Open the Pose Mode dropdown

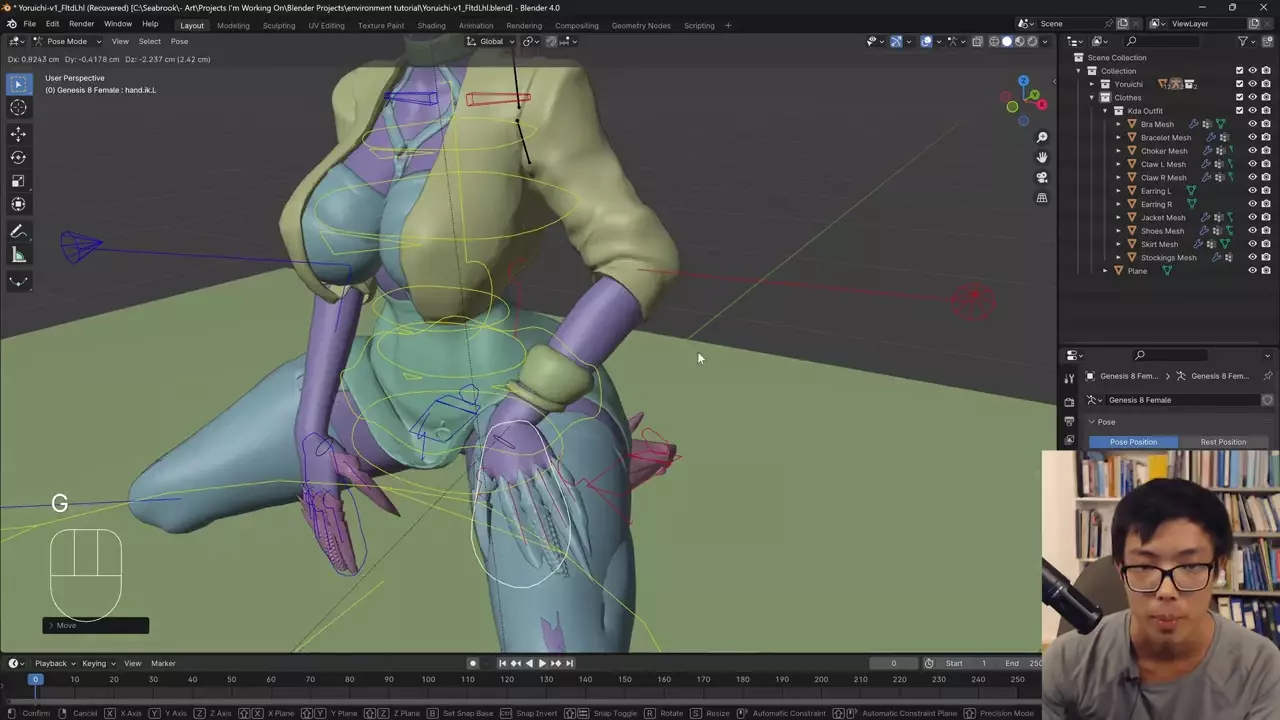[66, 41]
